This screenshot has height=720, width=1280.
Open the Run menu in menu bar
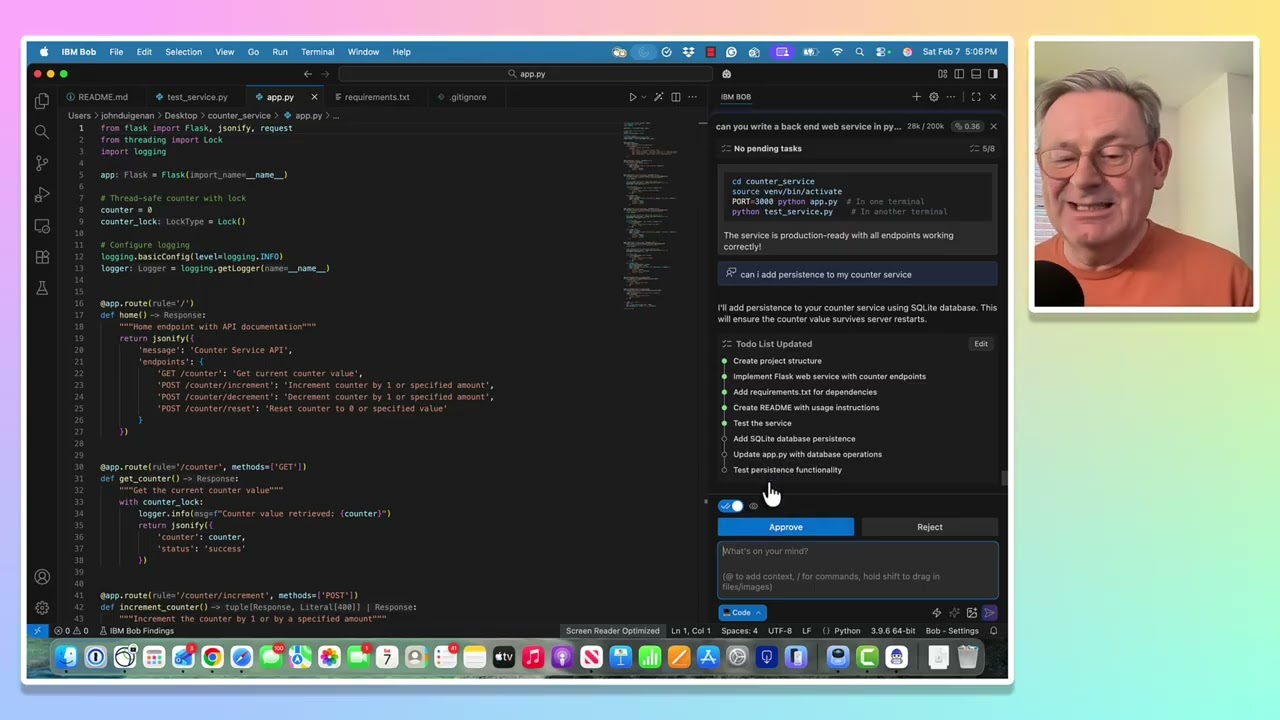click(280, 52)
